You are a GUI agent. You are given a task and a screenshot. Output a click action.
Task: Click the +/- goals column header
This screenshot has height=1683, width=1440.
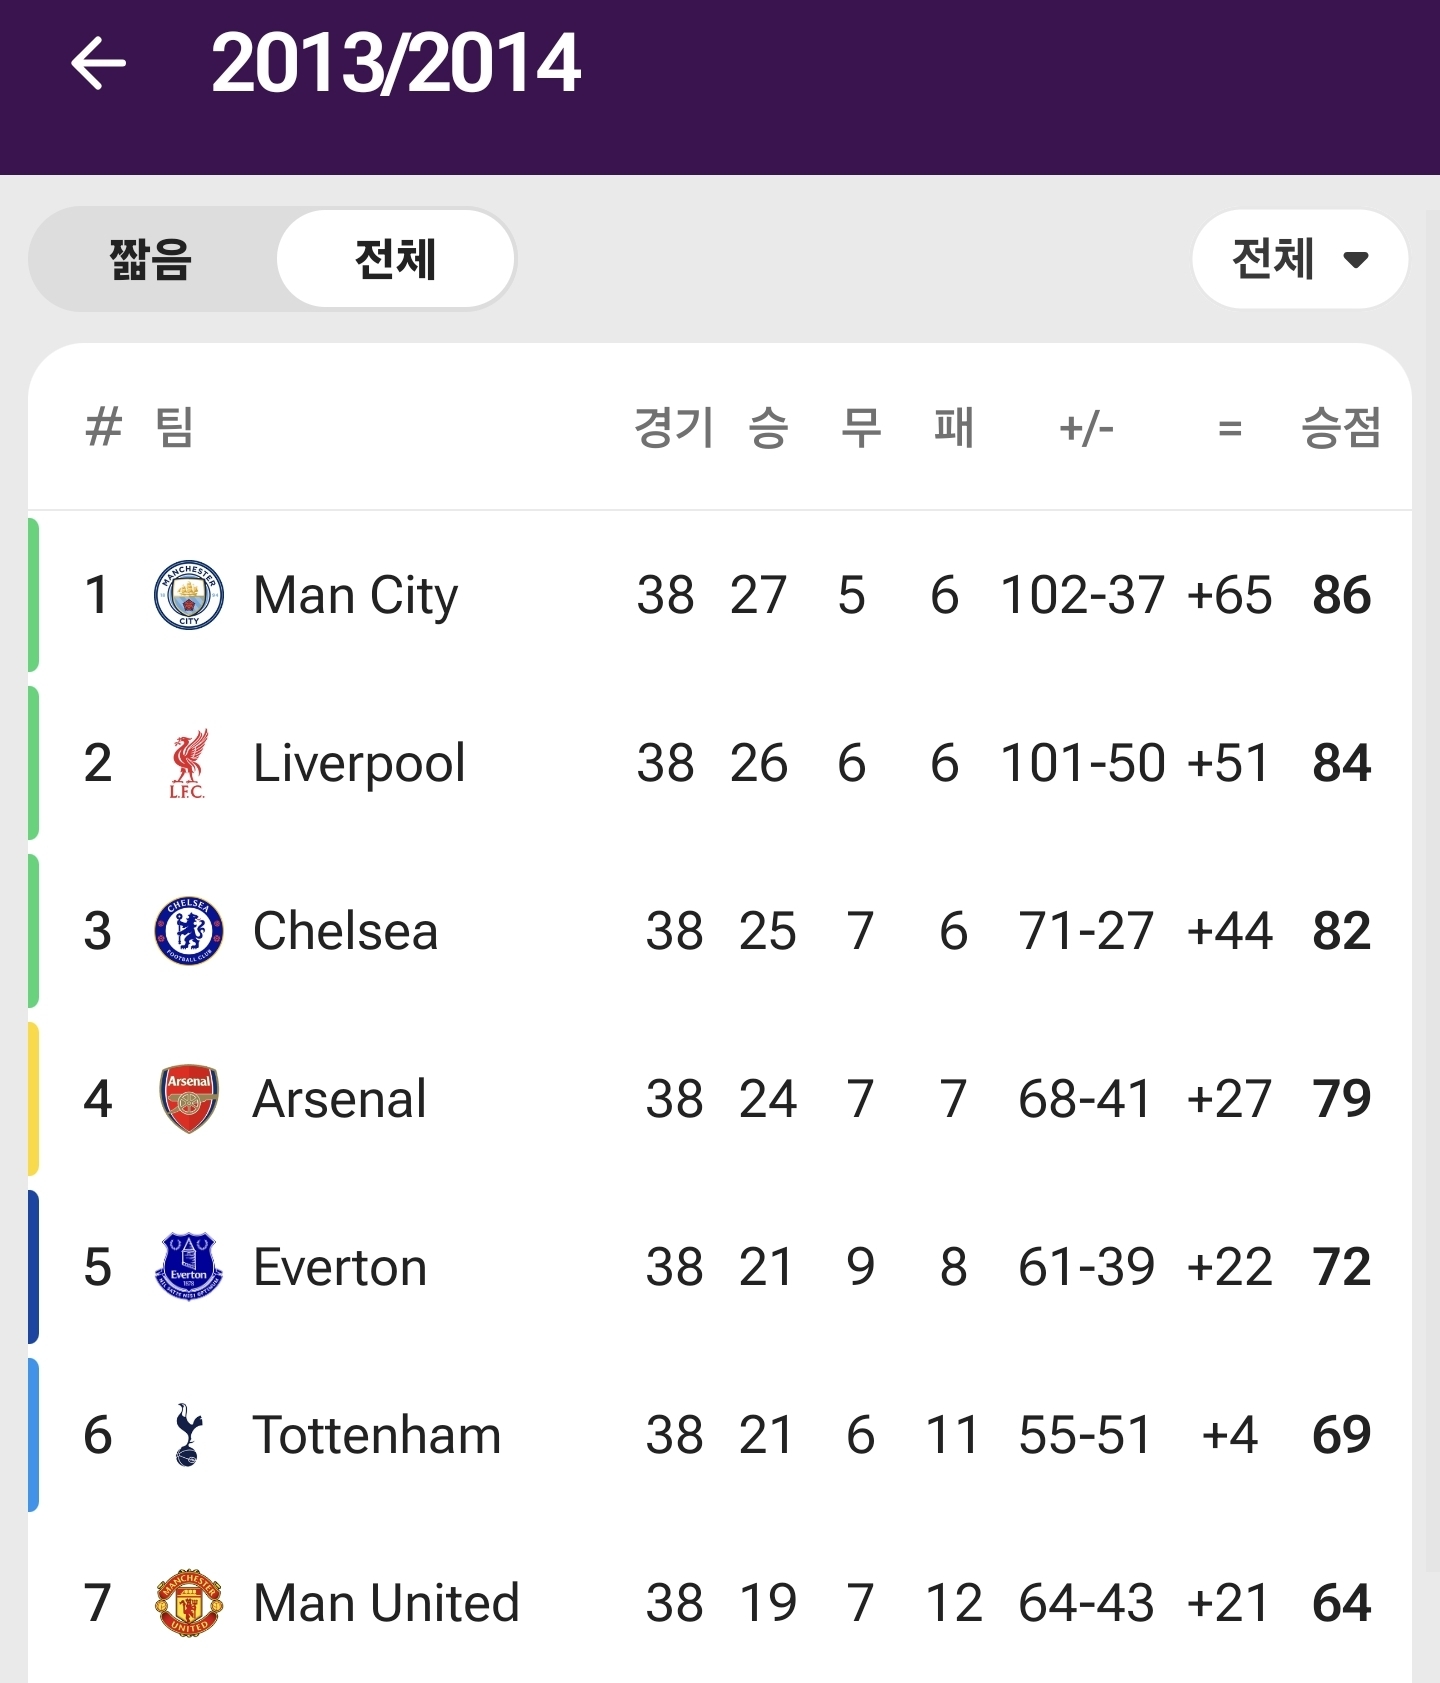coord(1086,428)
